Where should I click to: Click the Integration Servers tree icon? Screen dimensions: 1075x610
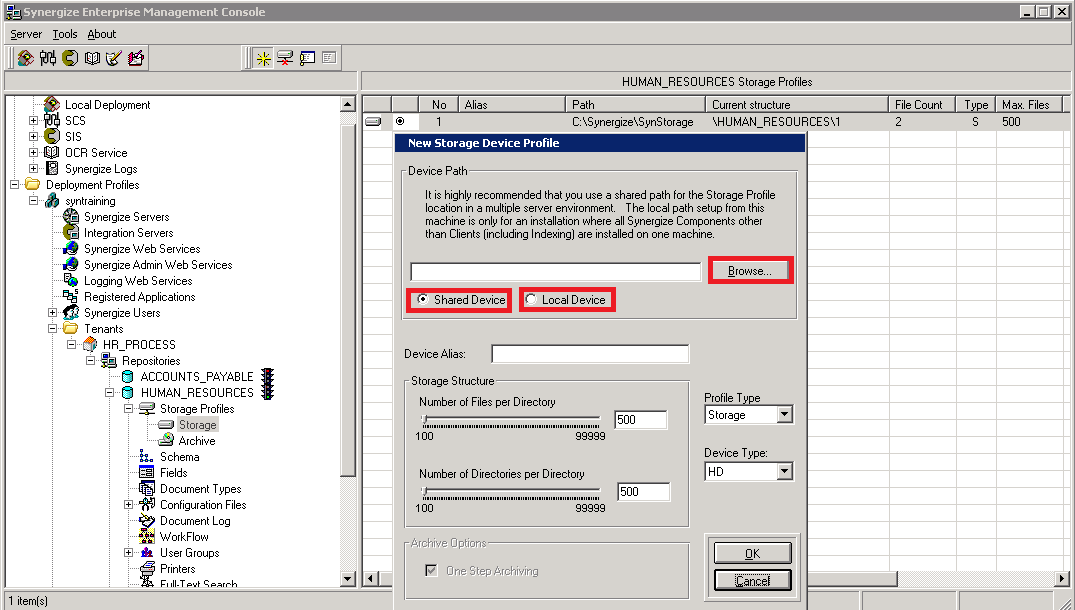point(71,232)
